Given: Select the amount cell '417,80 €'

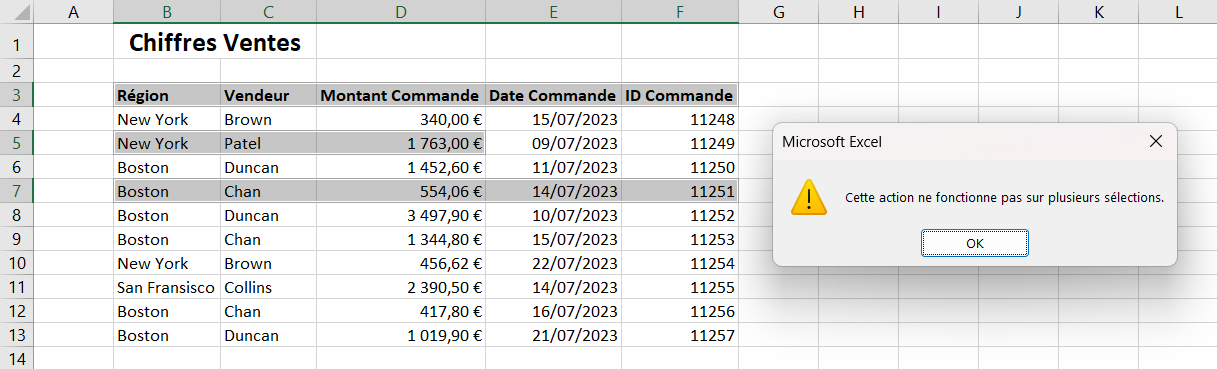Looking at the screenshot, I should tap(401, 311).
